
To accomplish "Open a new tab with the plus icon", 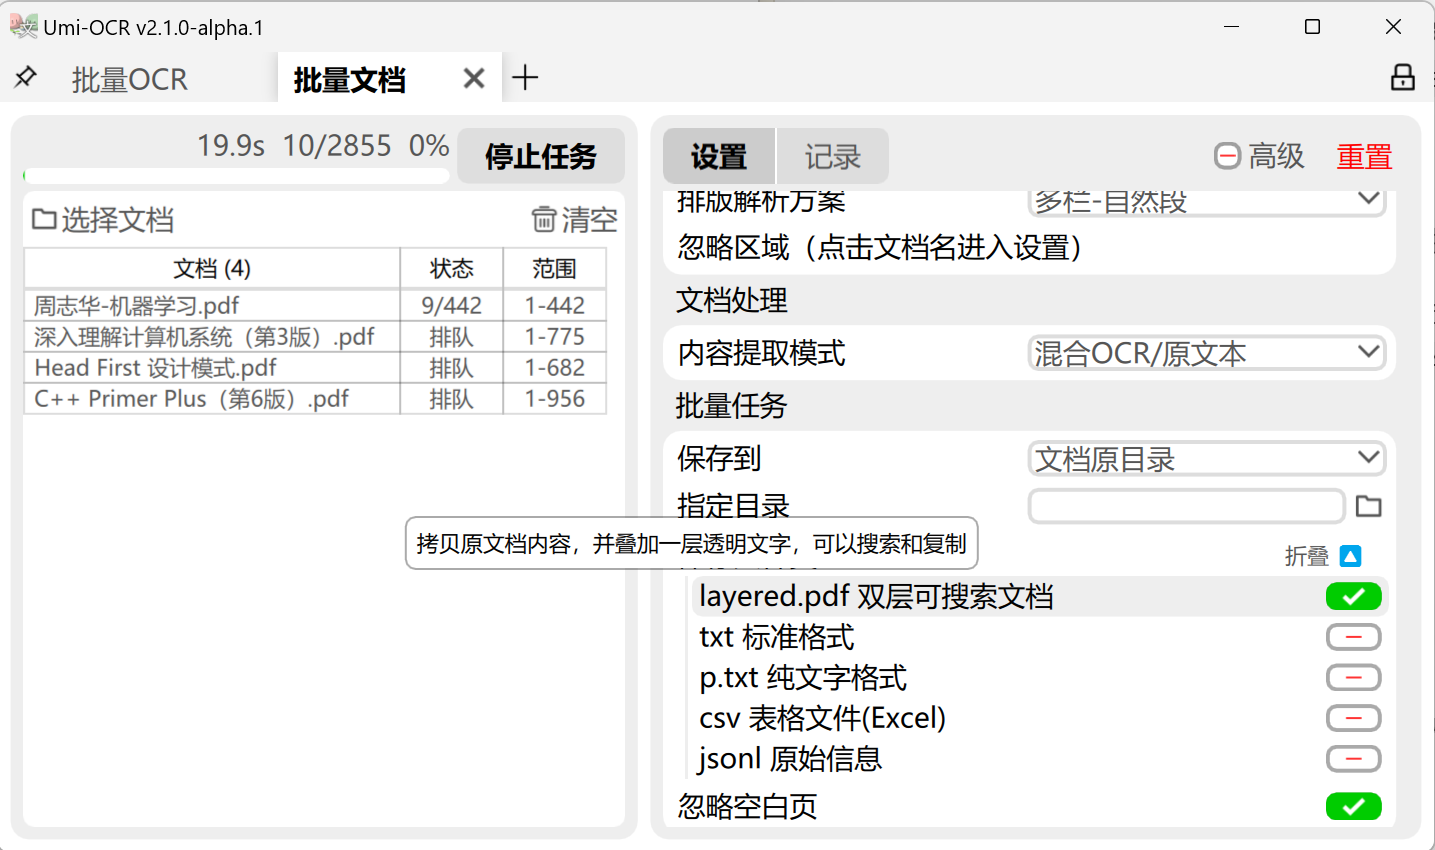I will pyautogui.click(x=525, y=76).
